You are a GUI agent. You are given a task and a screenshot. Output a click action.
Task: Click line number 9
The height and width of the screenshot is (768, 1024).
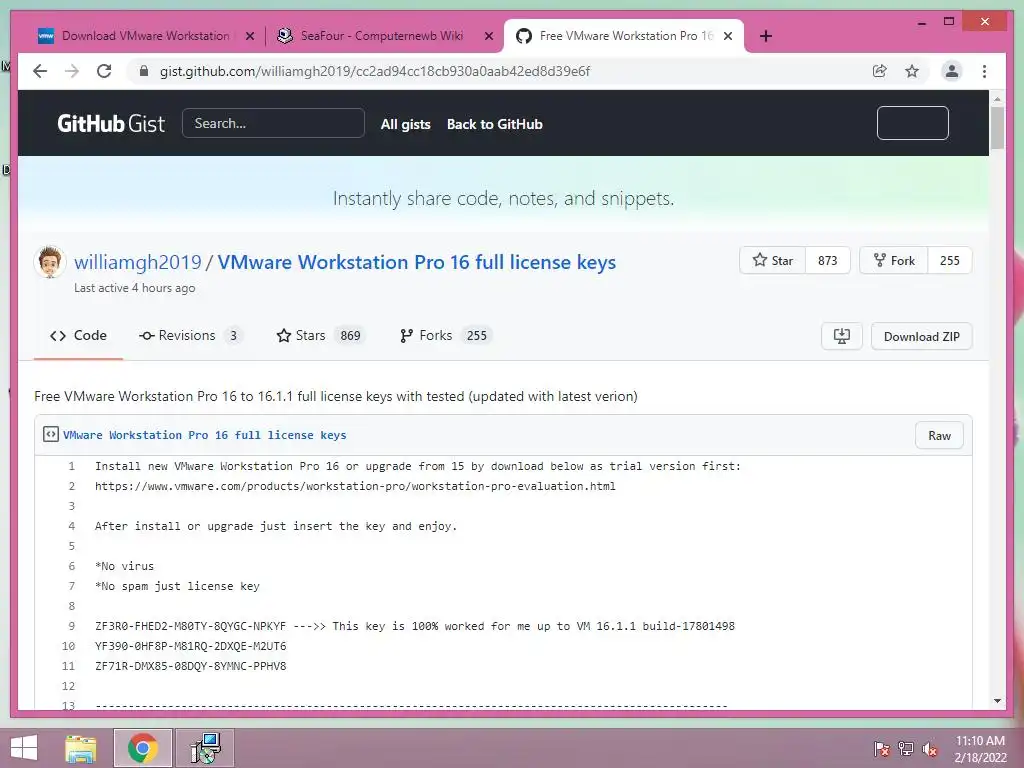tap(71, 626)
